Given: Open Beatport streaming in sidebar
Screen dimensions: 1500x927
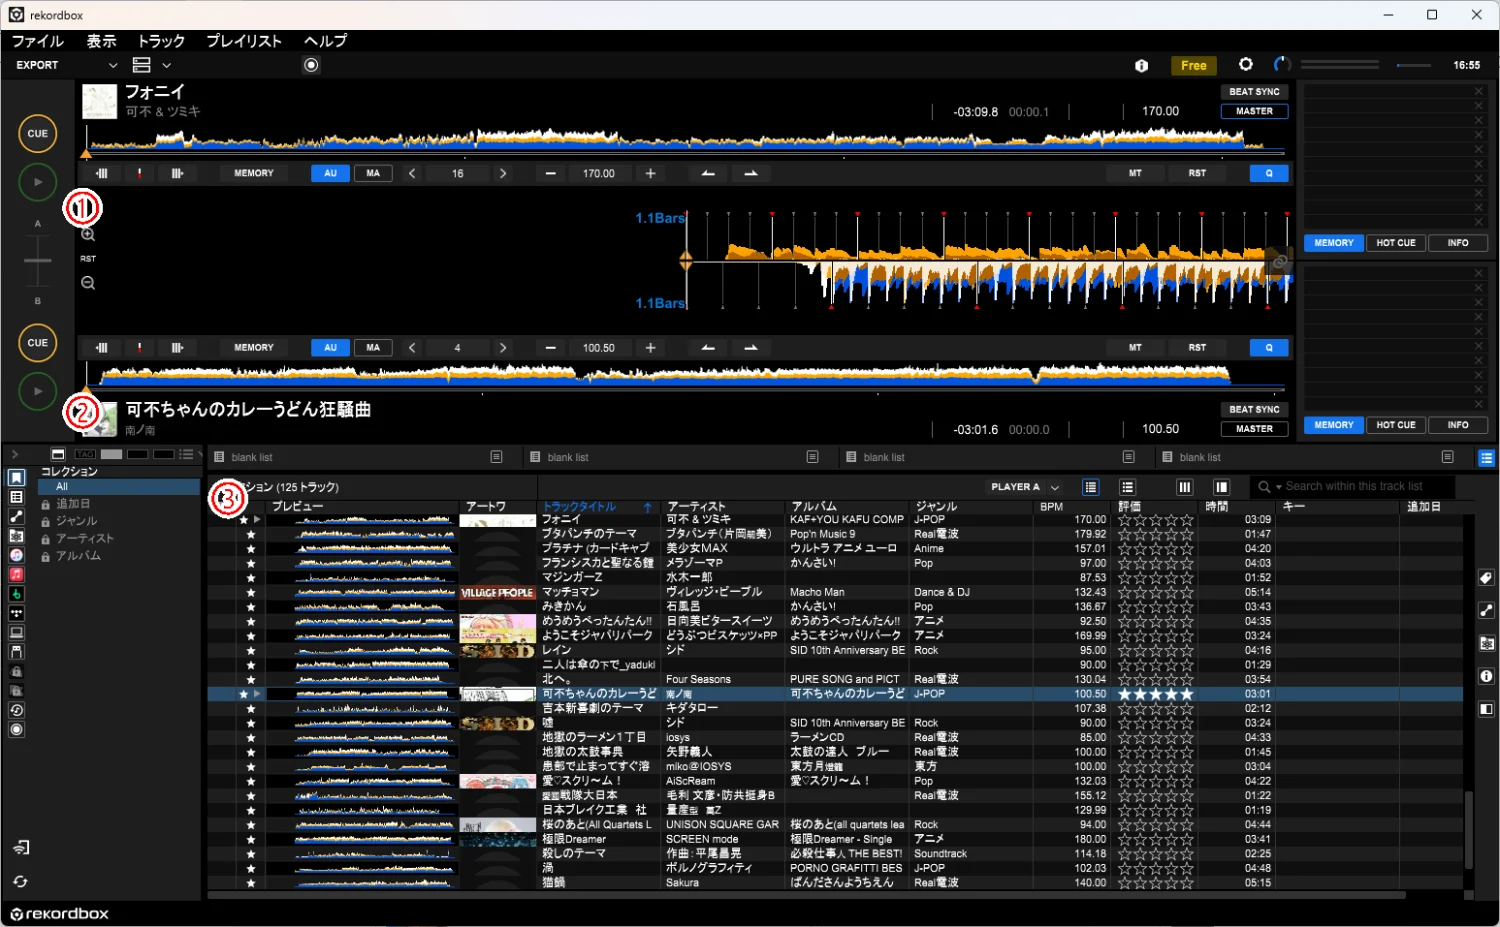Looking at the screenshot, I should (16, 594).
